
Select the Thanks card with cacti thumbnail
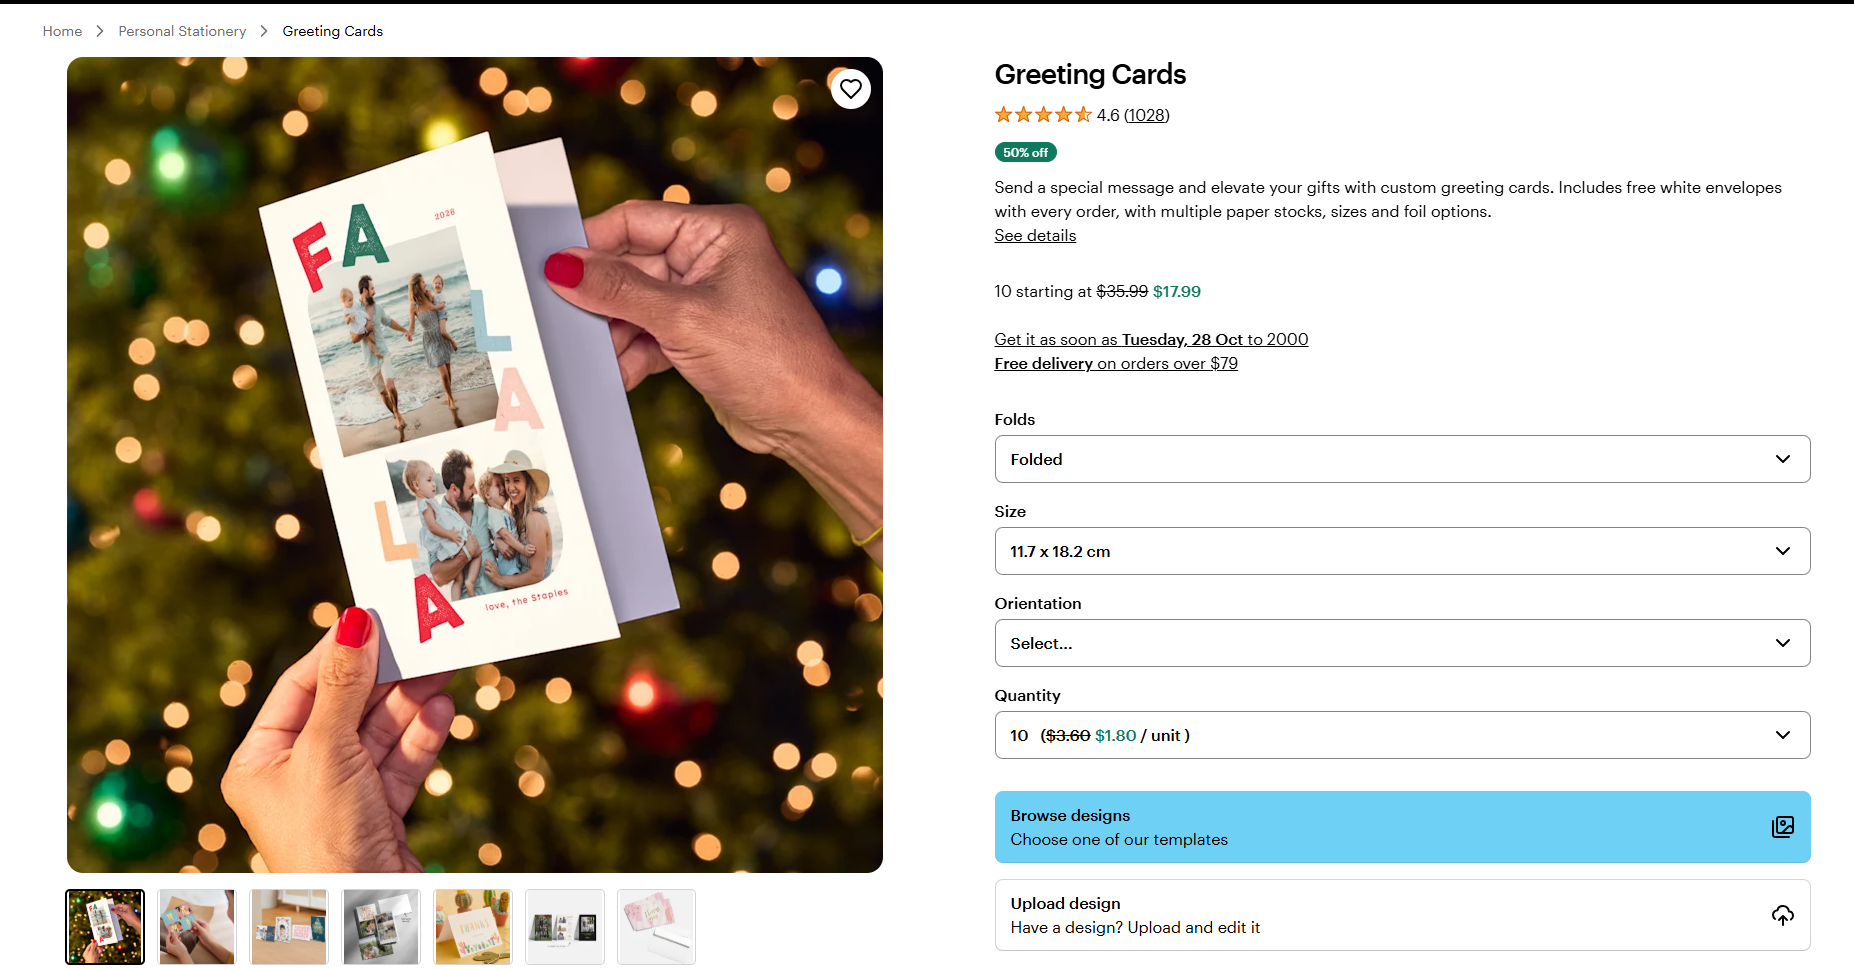473,927
